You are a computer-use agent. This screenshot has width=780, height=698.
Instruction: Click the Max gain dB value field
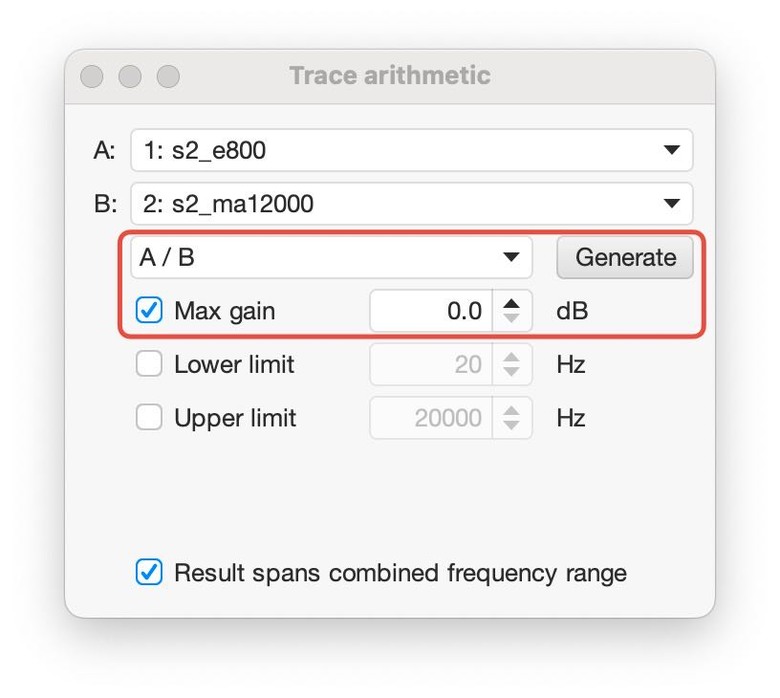pyautogui.click(x=431, y=310)
